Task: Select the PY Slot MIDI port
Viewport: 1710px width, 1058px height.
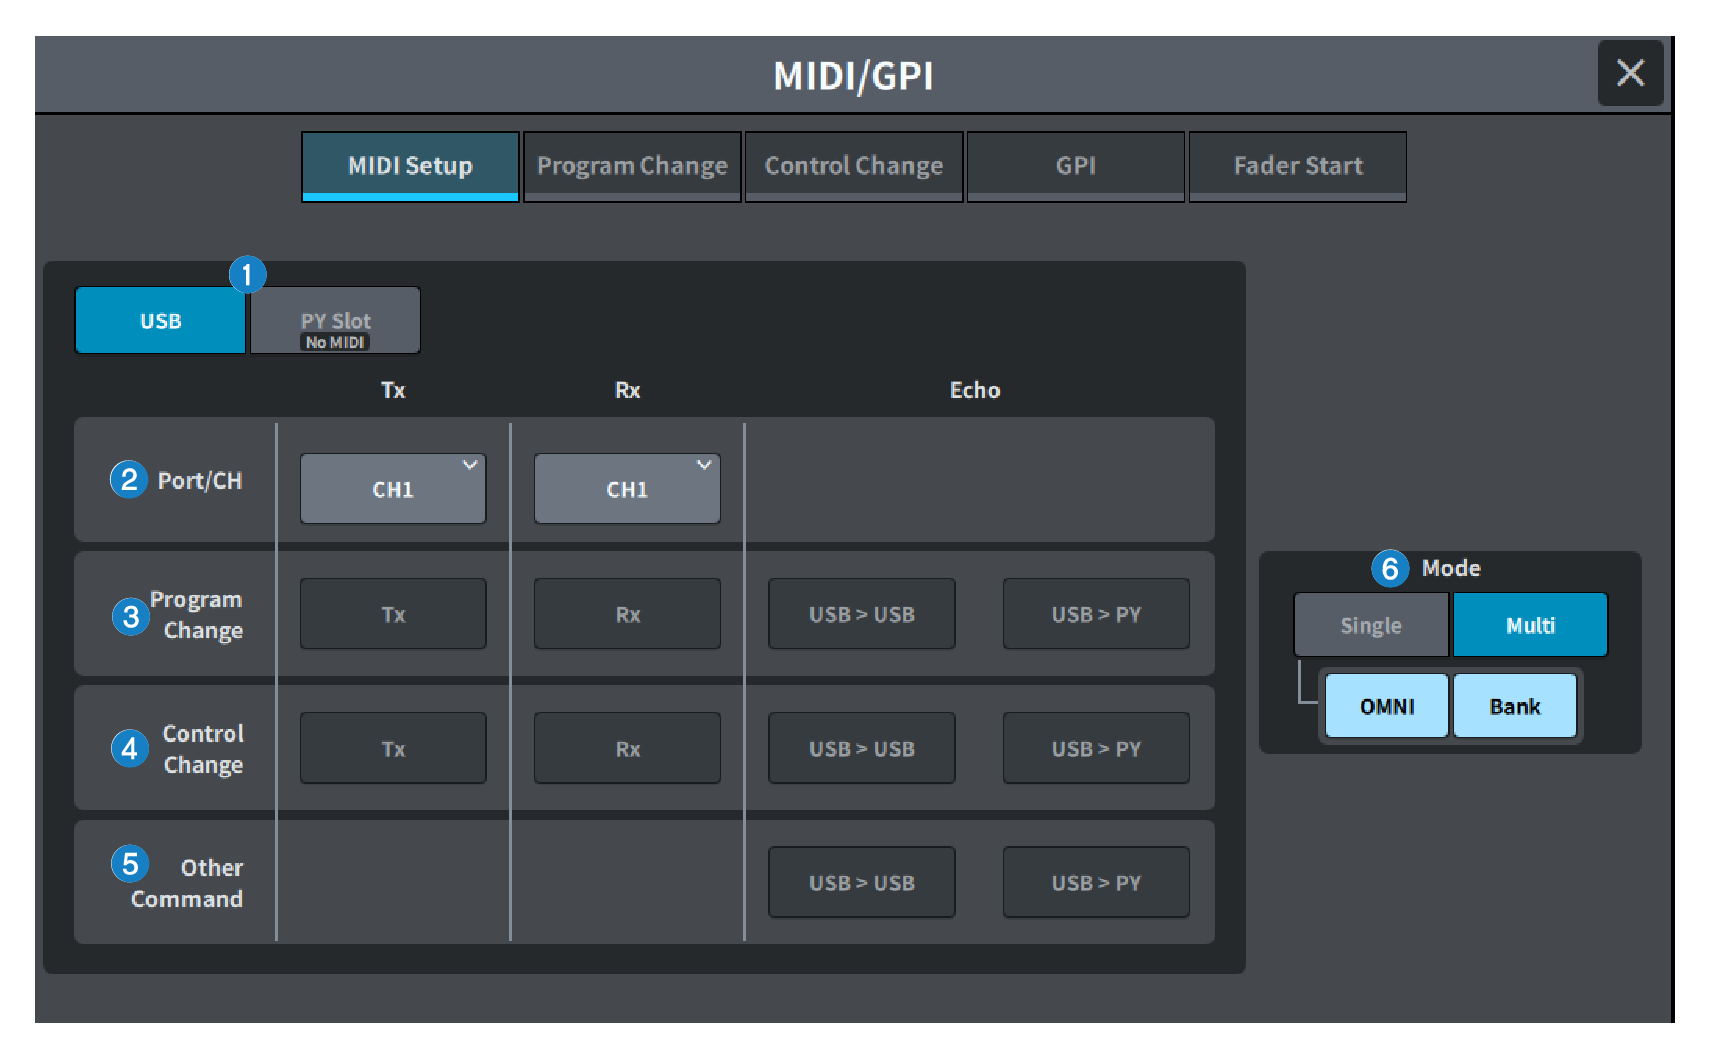Action: coord(335,320)
